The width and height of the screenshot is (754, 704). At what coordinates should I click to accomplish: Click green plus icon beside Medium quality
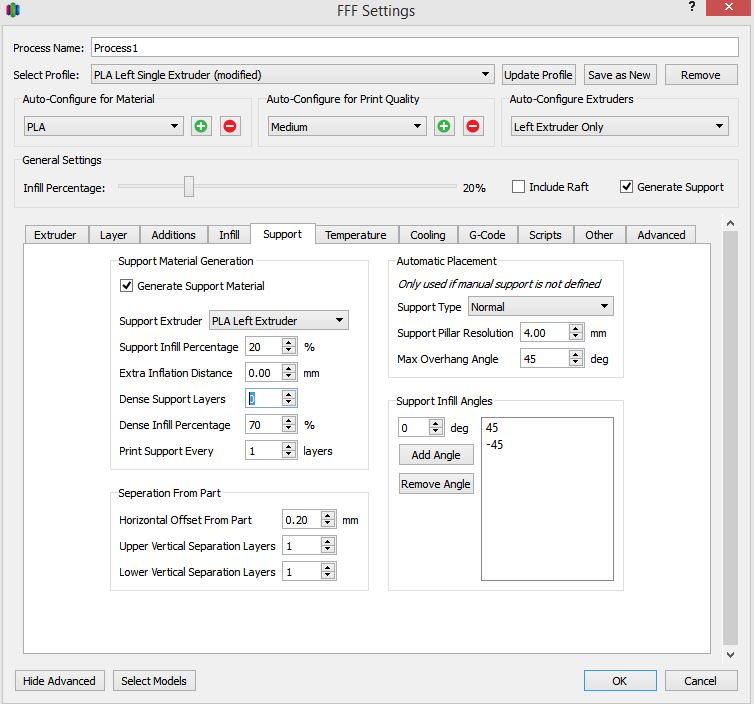(x=444, y=127)
